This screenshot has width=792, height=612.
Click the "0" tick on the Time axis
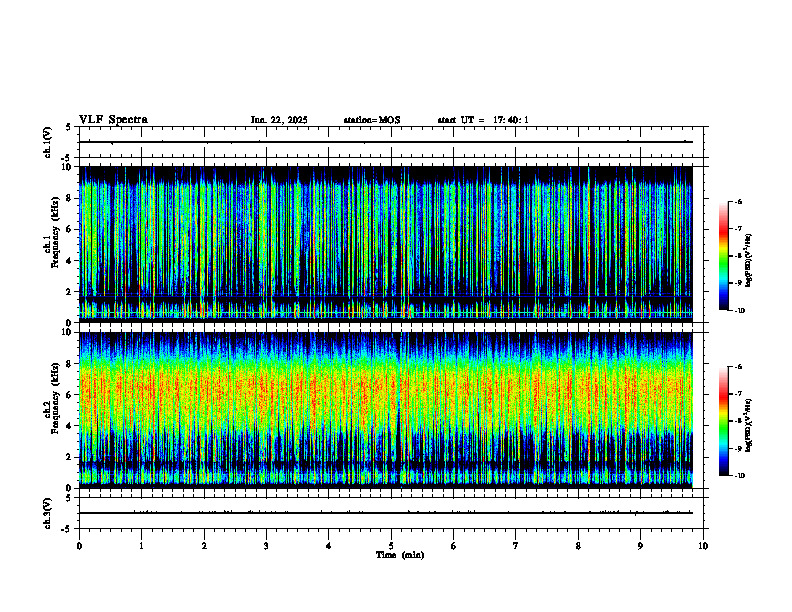tap(79, 546)
